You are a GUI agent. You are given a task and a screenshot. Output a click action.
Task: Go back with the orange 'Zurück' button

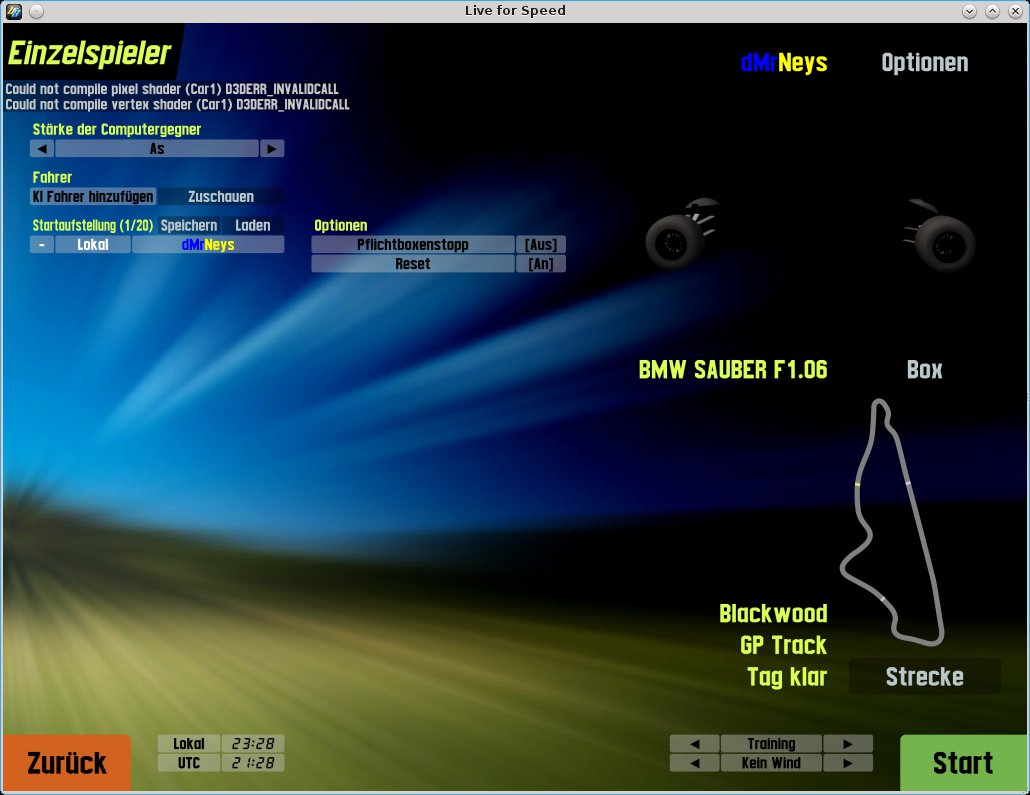point(66,763)
